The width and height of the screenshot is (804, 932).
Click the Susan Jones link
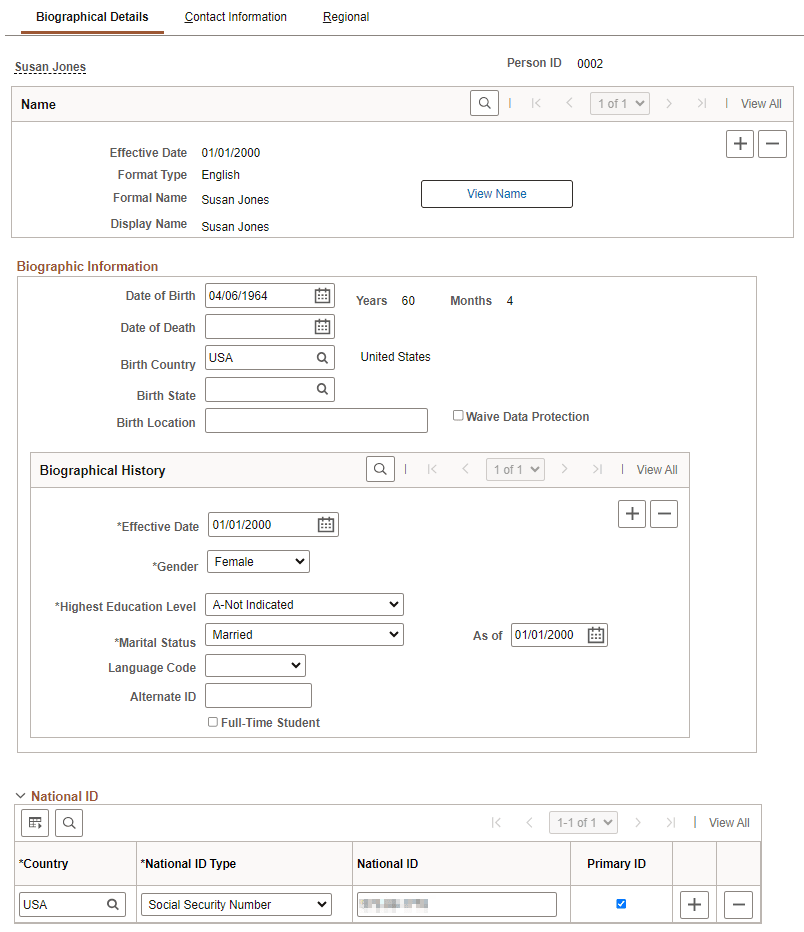[x=50, y=67]
